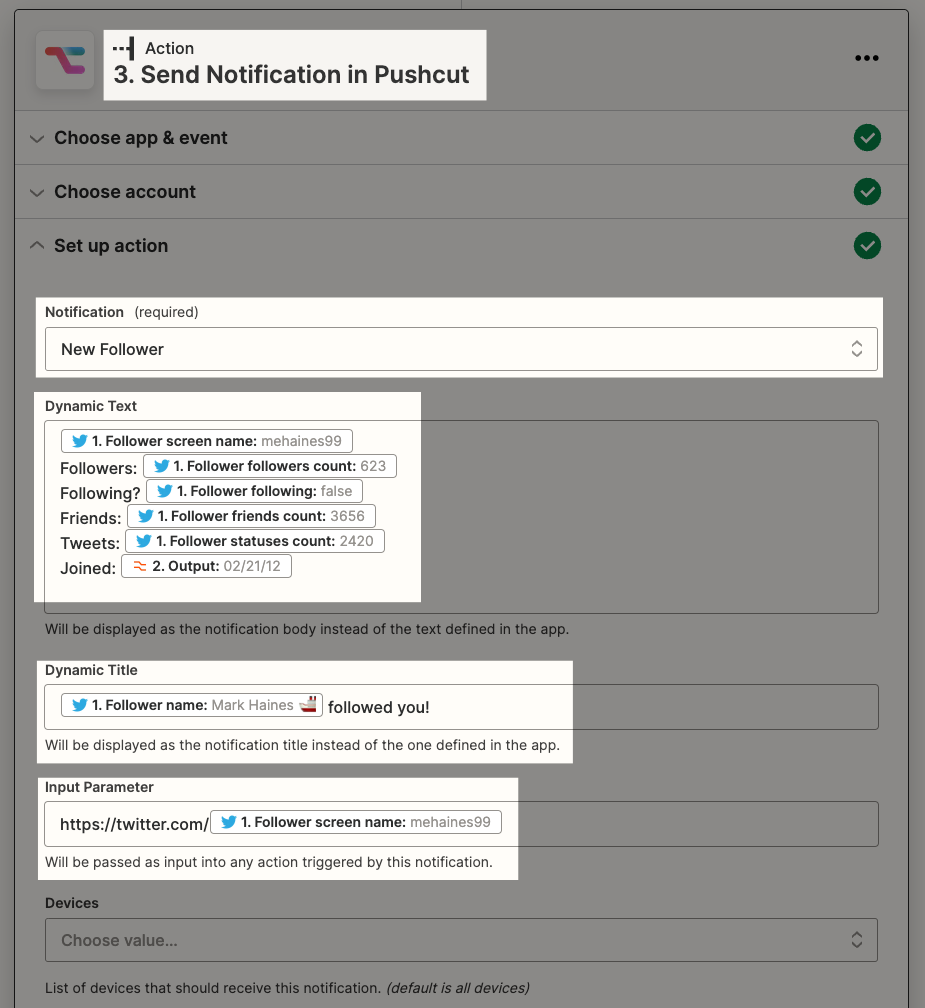Viewport: 925px width, 1008px height.
Task: Select the Output 02/21/12 pill
Action: [x=206, y=566]
